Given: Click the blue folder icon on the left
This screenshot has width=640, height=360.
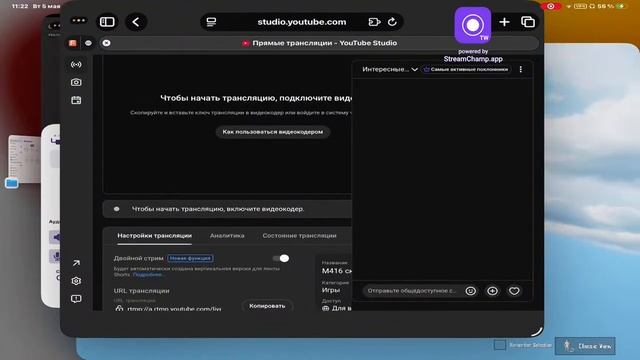Looking at the screenshot, I should click(x=12, y=183).
